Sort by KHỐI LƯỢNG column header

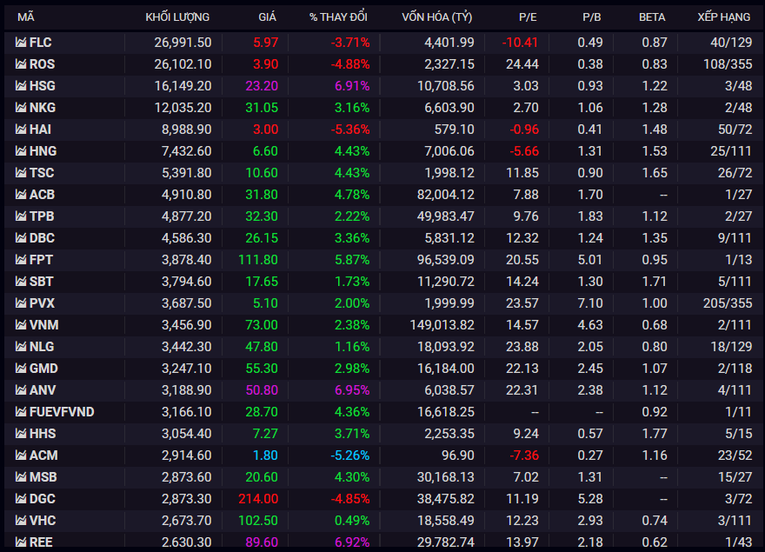point(177,18)
